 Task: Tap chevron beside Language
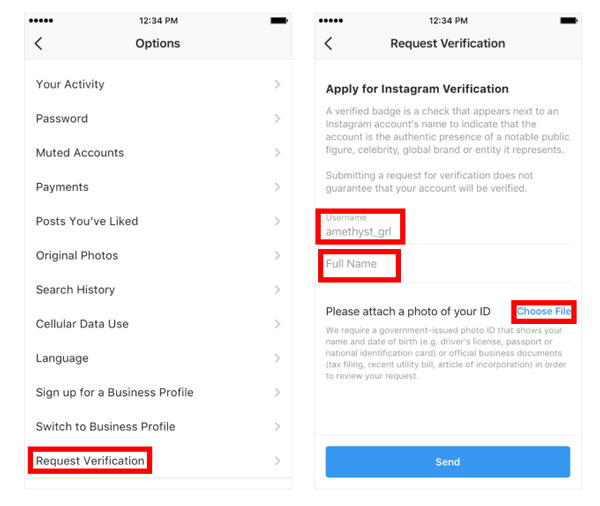[277, 358]
